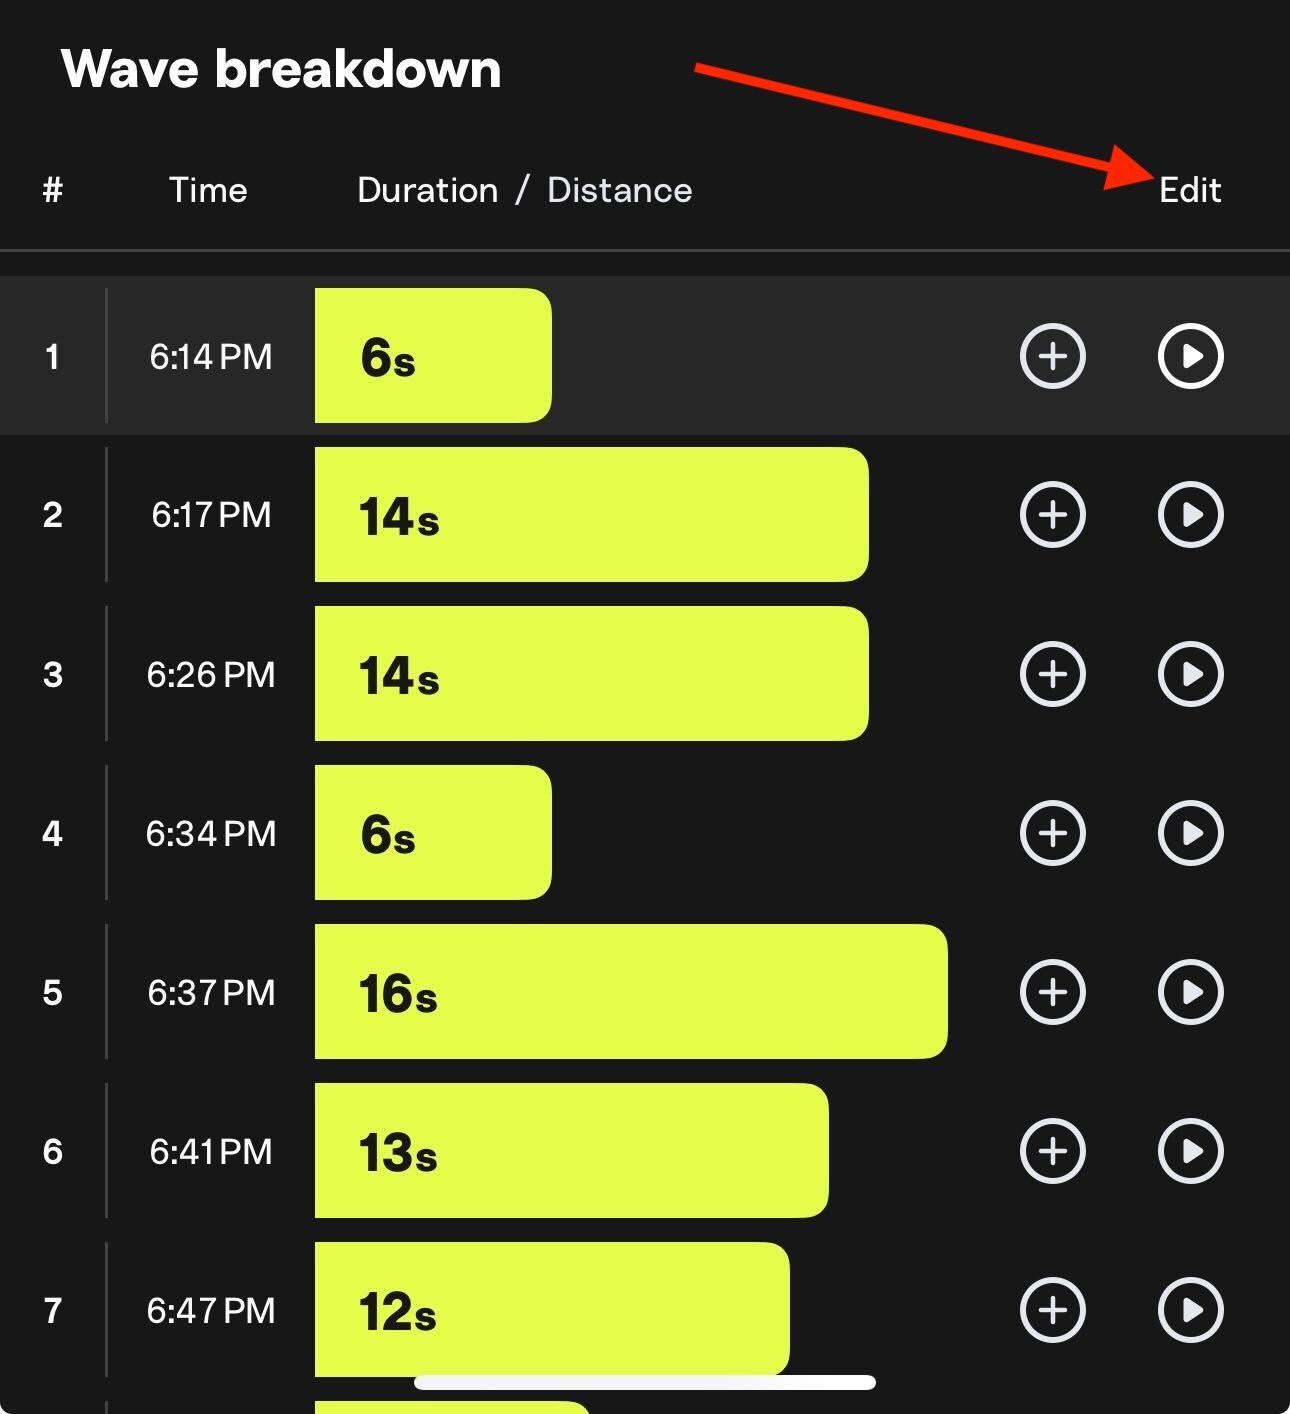Play the 13s wave 6
This screenshot has height=1414, width=1290.
(1190, 1151)
